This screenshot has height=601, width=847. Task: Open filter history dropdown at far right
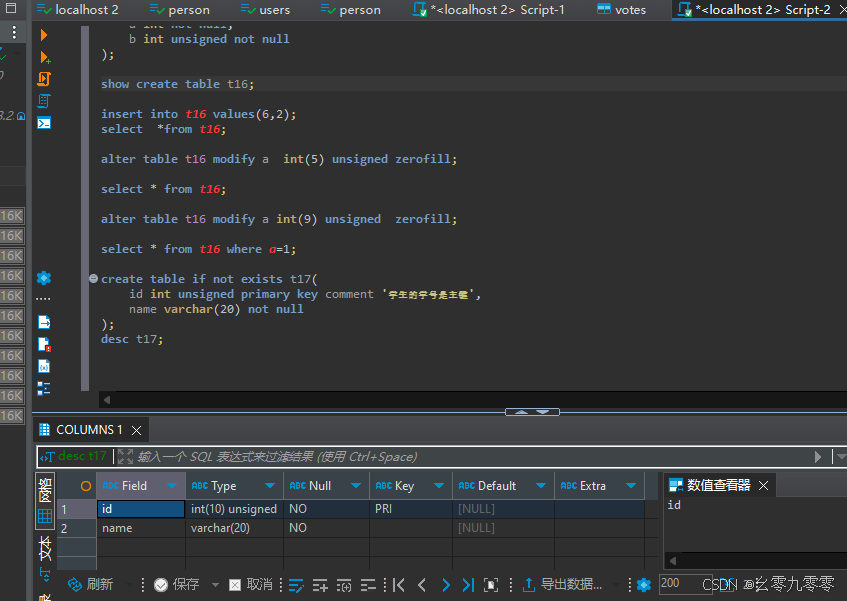(x=841, y=457)
